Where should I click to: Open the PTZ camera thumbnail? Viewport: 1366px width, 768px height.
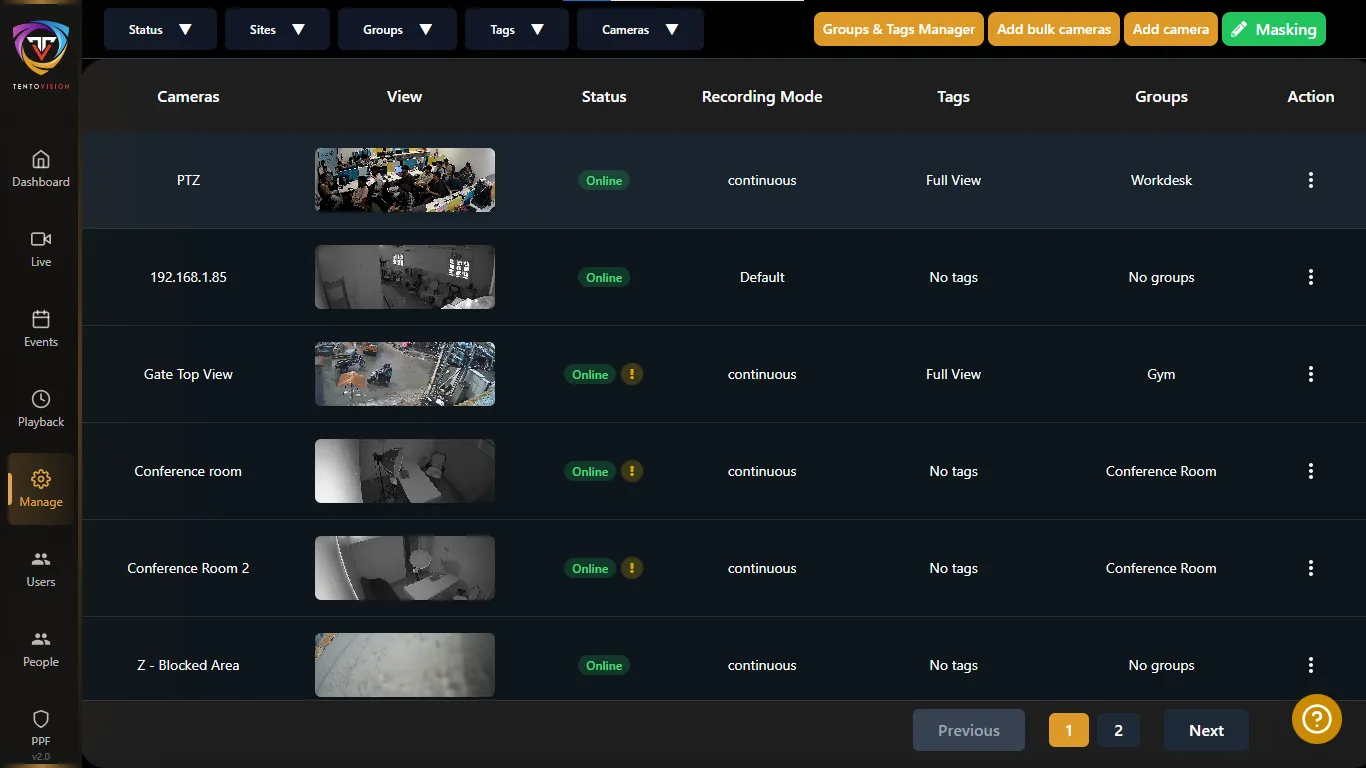[405, 180]
